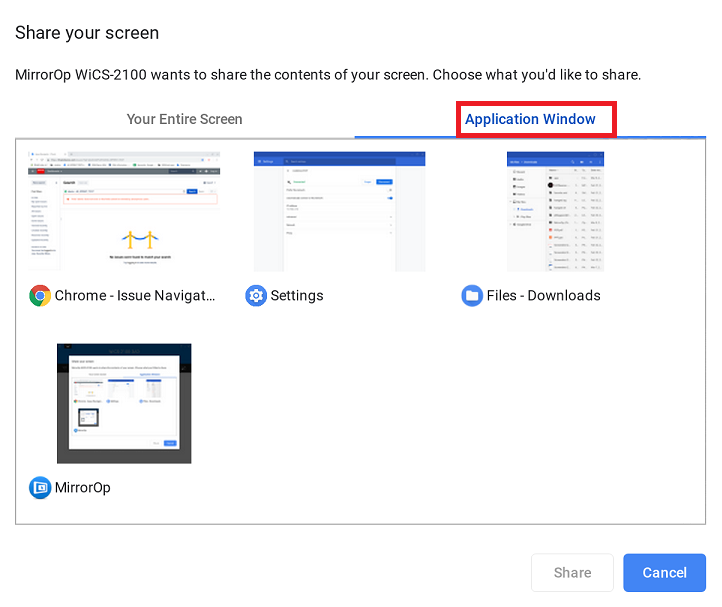Viewport: 722px width, 607px height.
Task: Click the MirrorOp app icon
Action: (x=40, y=488)
